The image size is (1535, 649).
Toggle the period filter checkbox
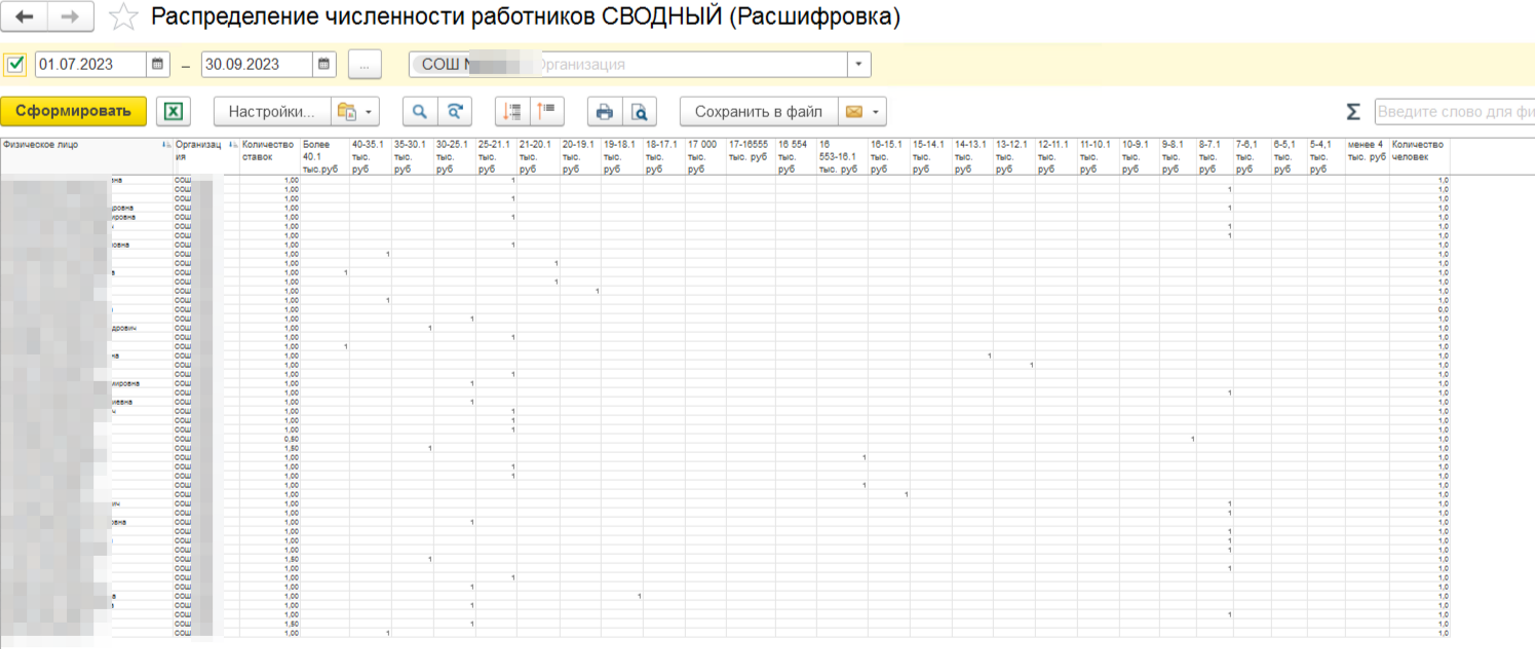coord(15,65)
